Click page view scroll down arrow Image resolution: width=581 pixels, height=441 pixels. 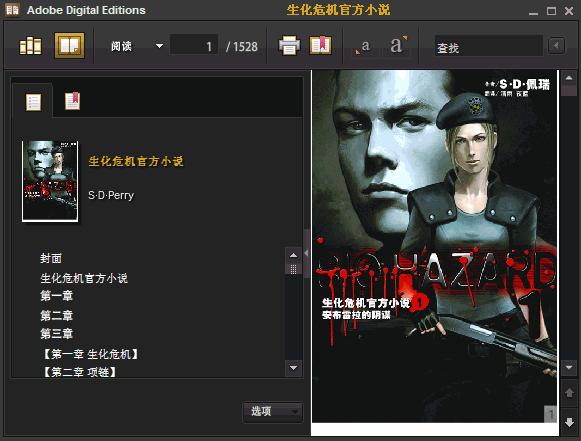pos(569,368)
